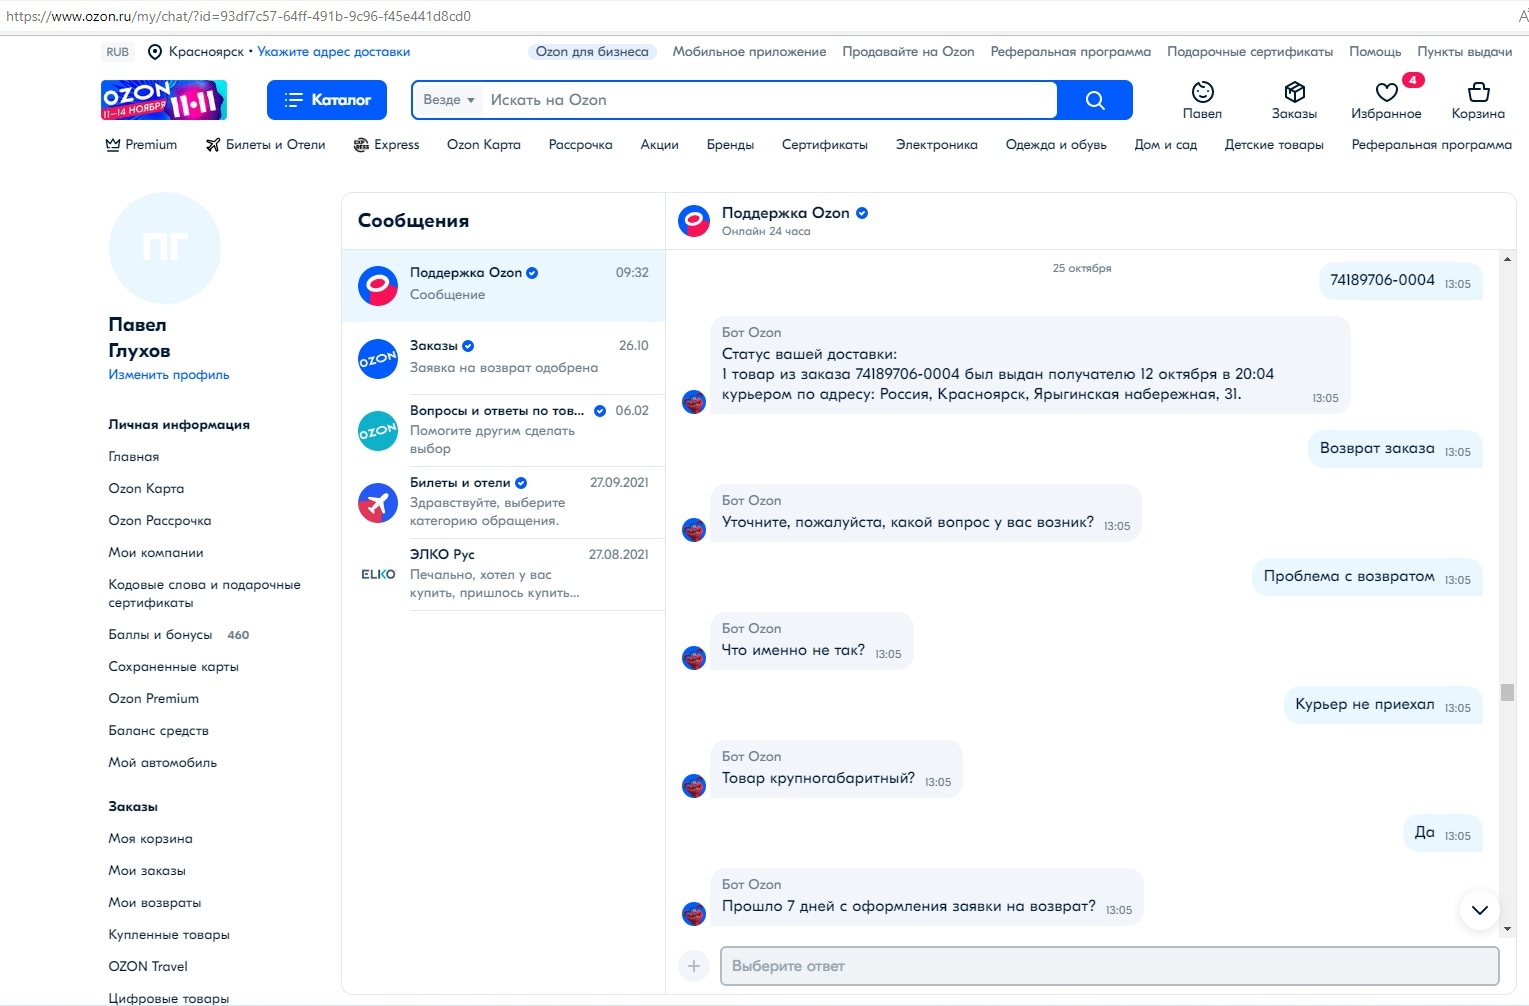This screenshot has width=1529, height=1006.
Task: Select Поддержка Ozon chat avatar in list
Action: (378, 286)
